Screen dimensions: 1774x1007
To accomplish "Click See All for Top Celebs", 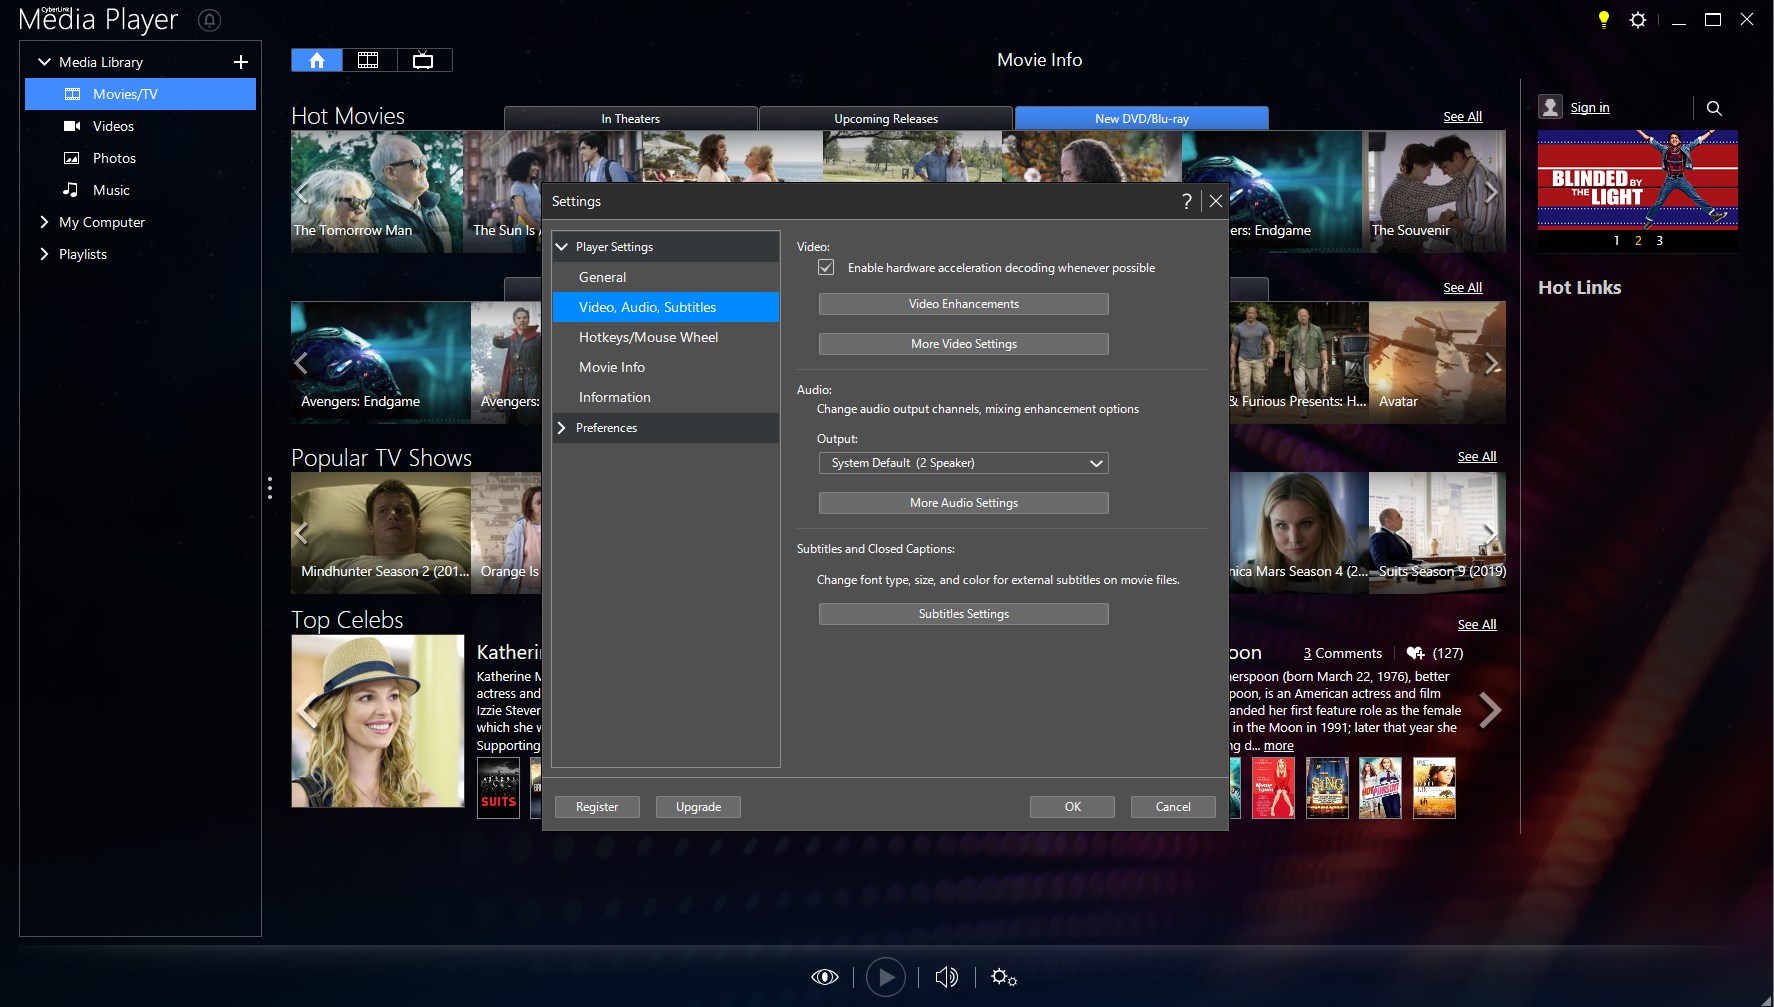I will coord(1476,625).
